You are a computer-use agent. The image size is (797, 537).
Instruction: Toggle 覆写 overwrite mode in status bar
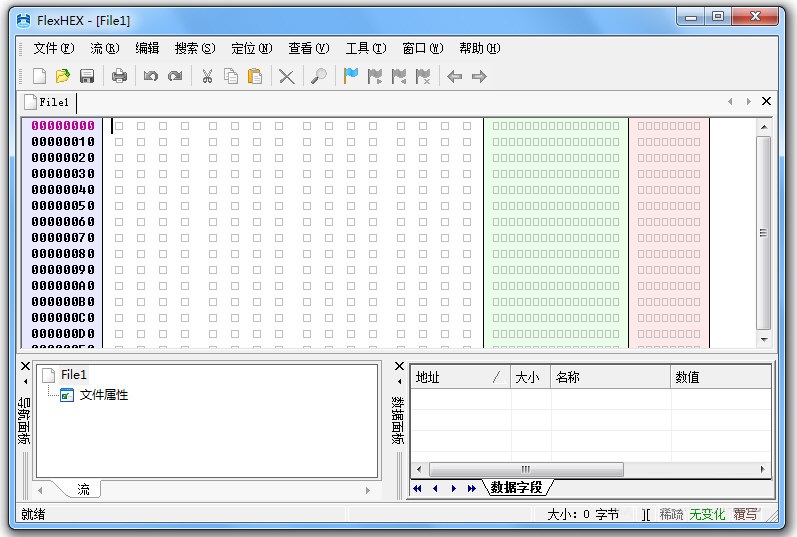coord(745,514)
